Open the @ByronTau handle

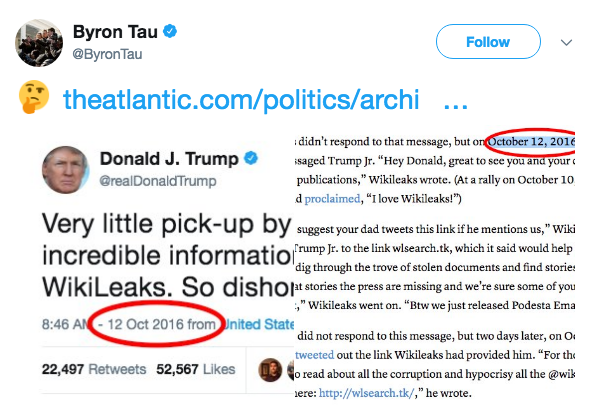(107, 54)
